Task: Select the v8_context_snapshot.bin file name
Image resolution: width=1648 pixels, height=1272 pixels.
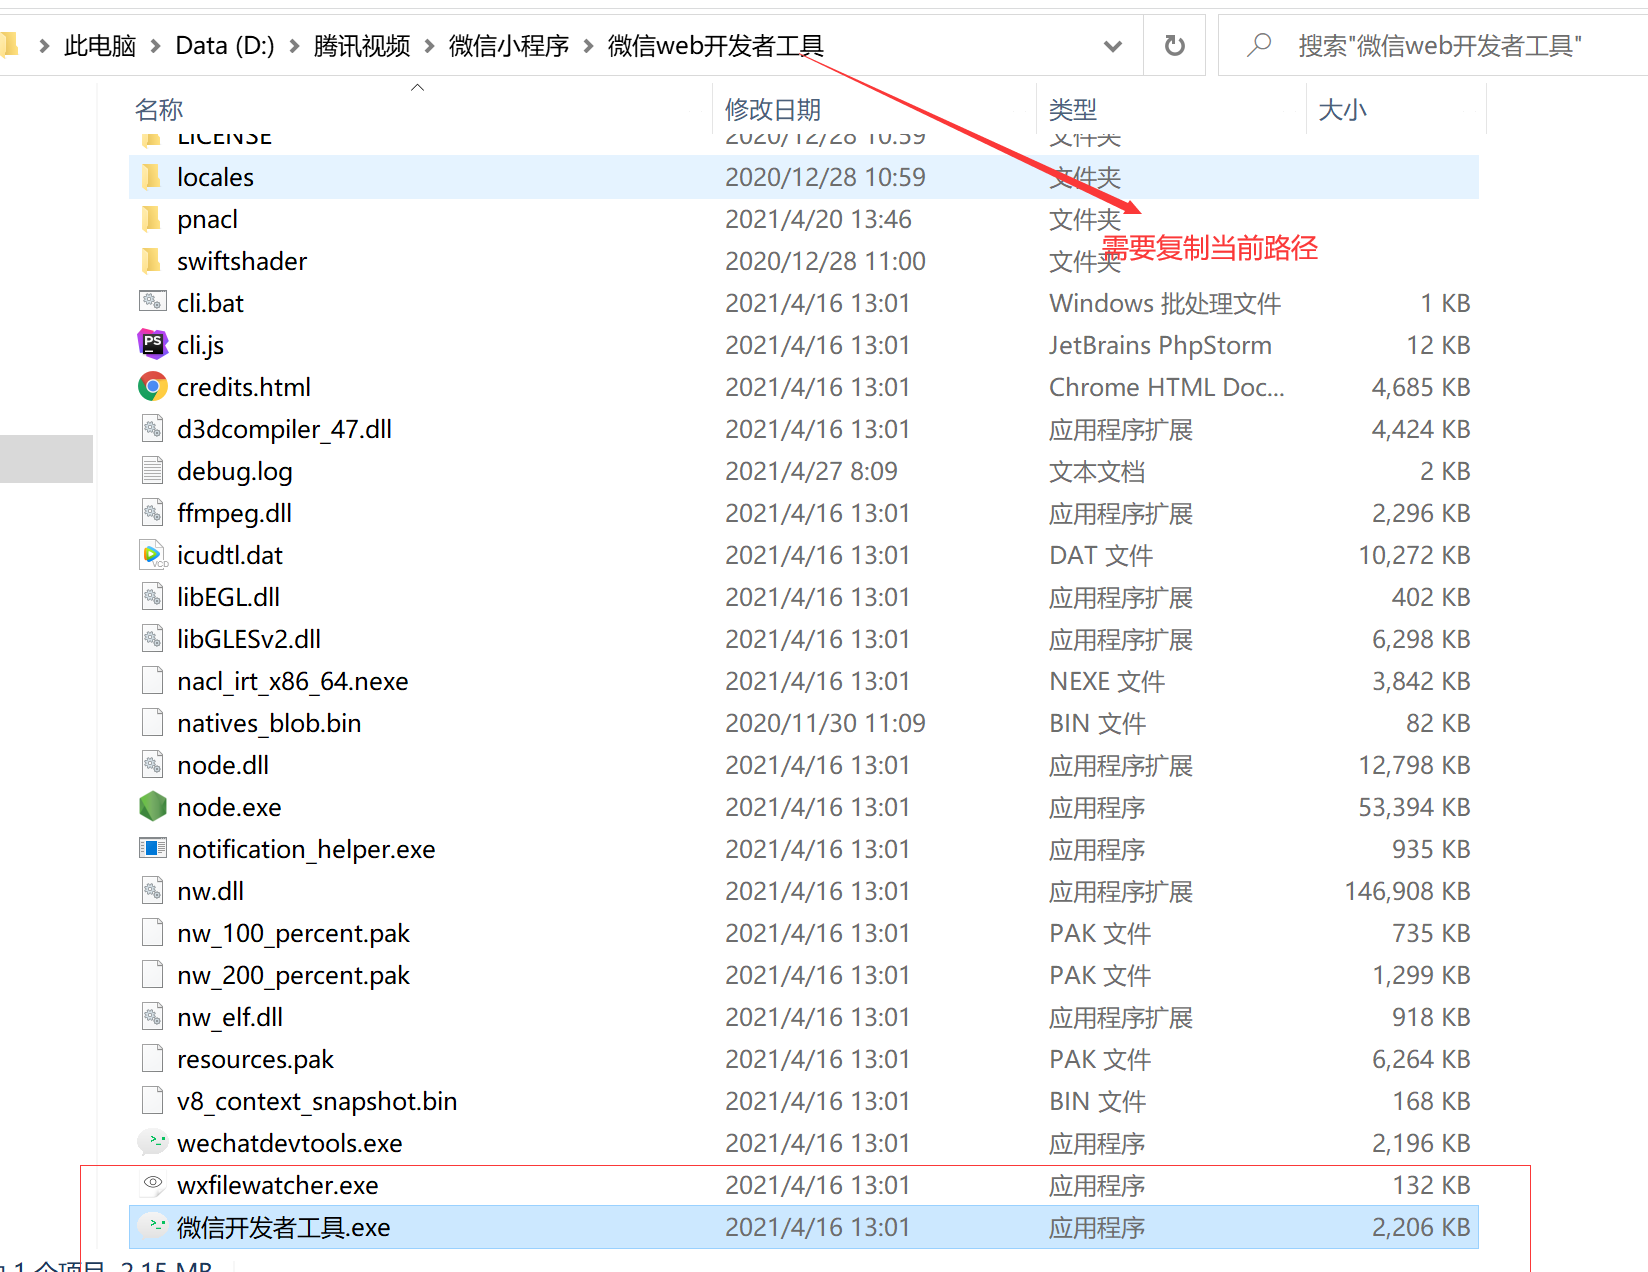Action: point(317,1101)
